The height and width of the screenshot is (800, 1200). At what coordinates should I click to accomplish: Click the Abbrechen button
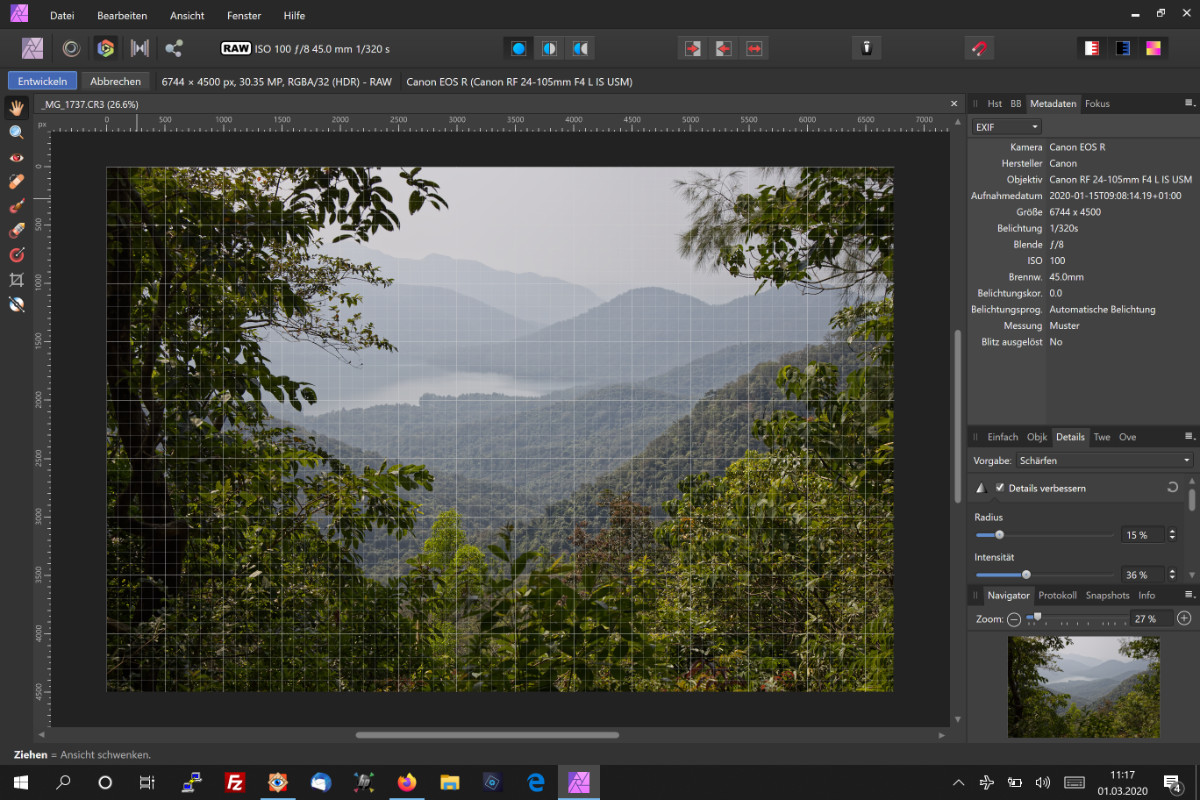pos(115,81)
